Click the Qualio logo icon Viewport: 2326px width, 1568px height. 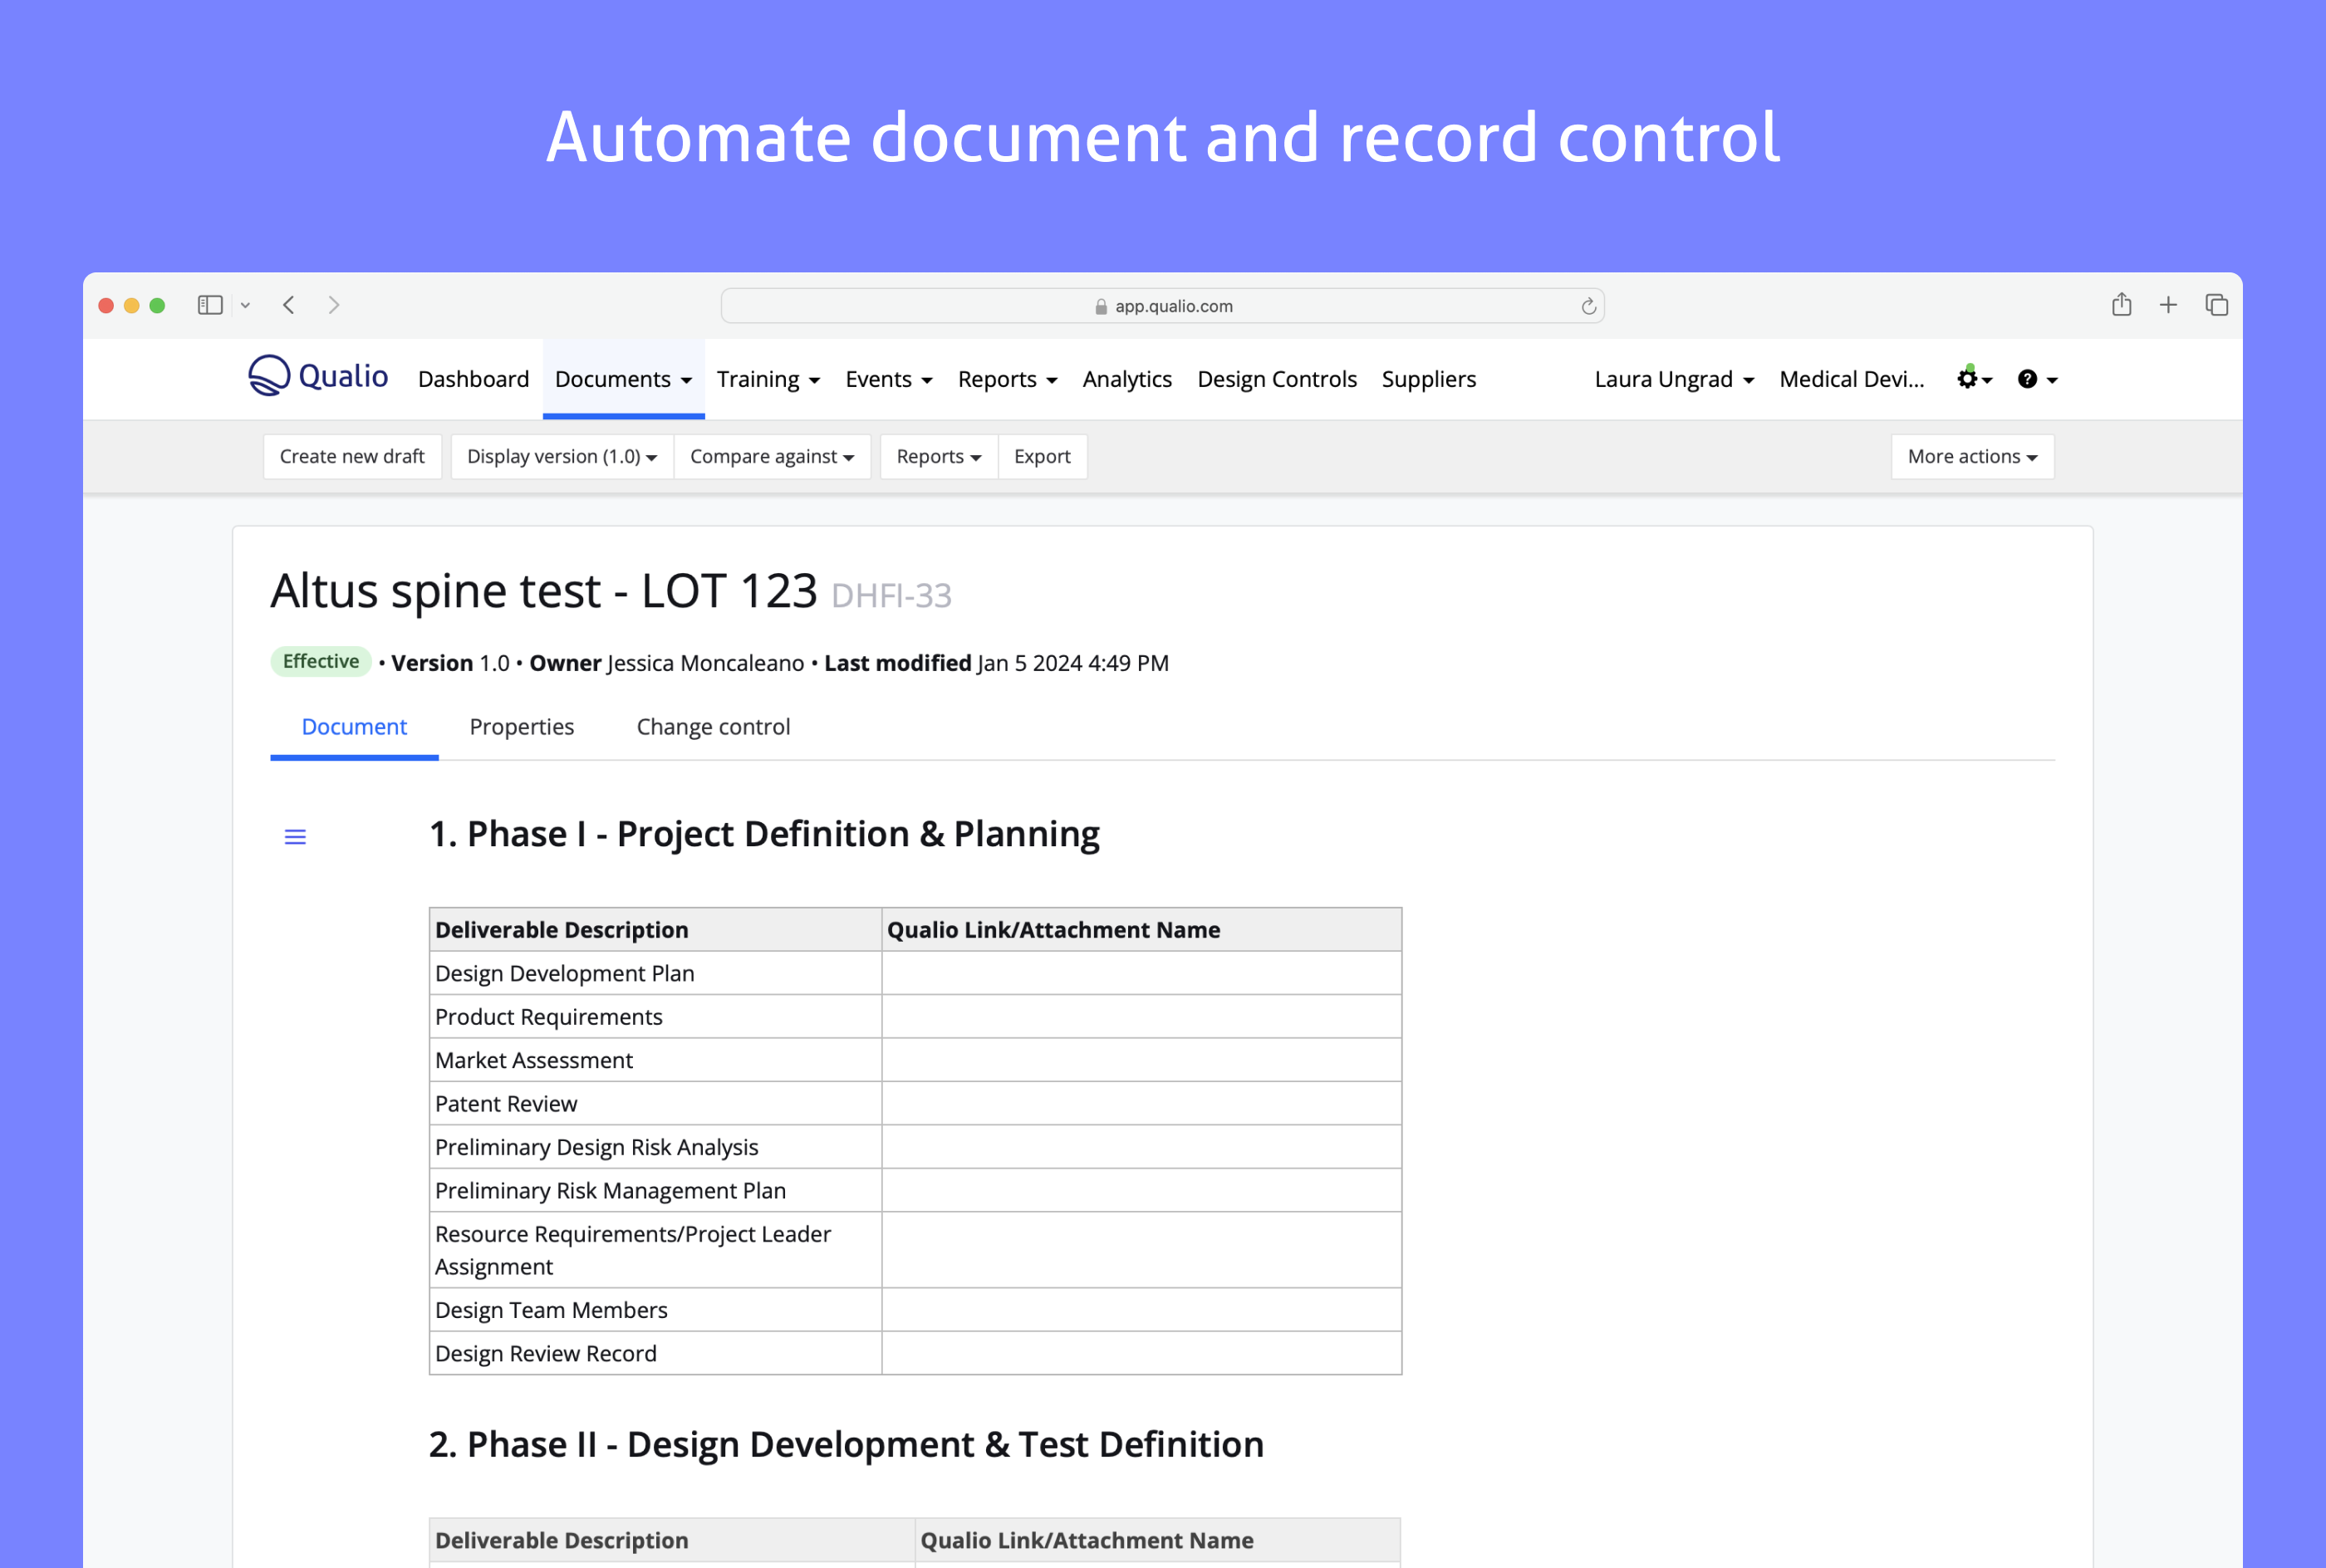click(x=269, y=376)
